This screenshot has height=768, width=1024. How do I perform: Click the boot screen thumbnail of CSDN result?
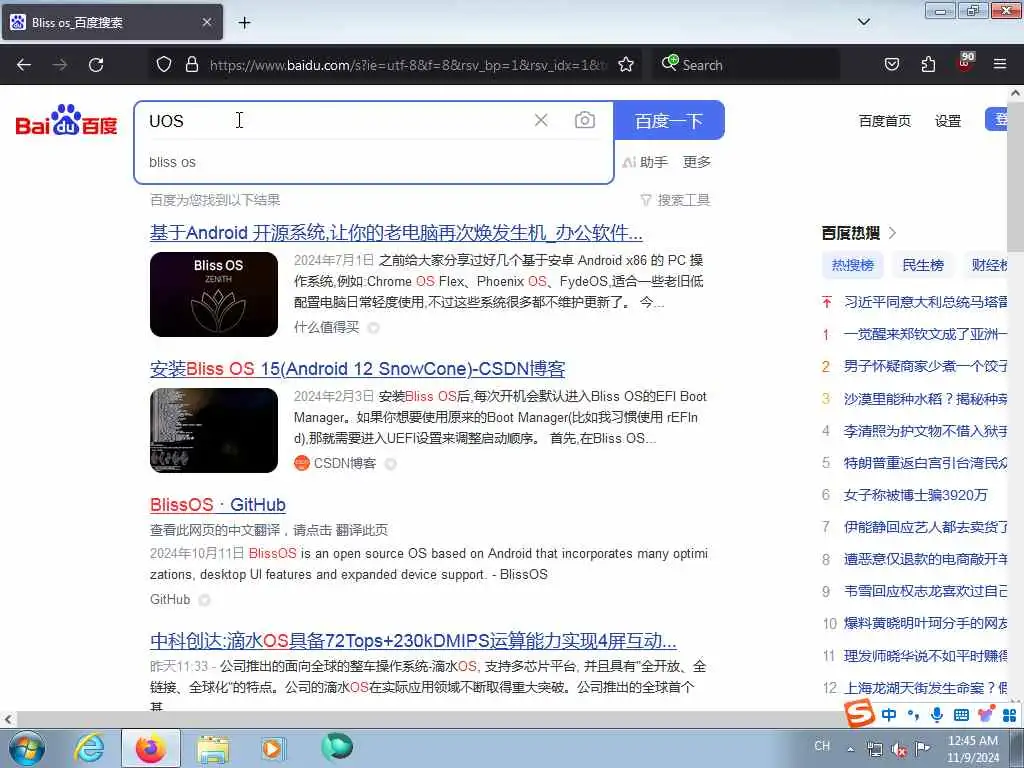pyautogui.click(x=214, y=430)
